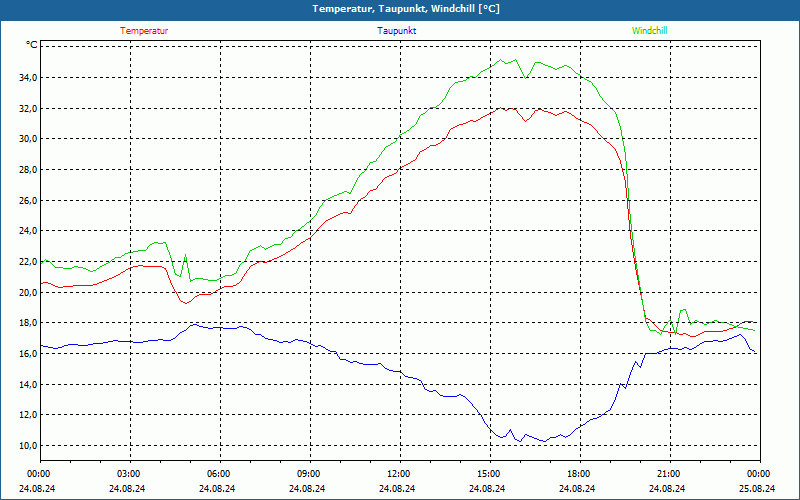The image size is (800, 500).
Task: Click the '18,0' y-axis value
Action: (x=28, y=323)
